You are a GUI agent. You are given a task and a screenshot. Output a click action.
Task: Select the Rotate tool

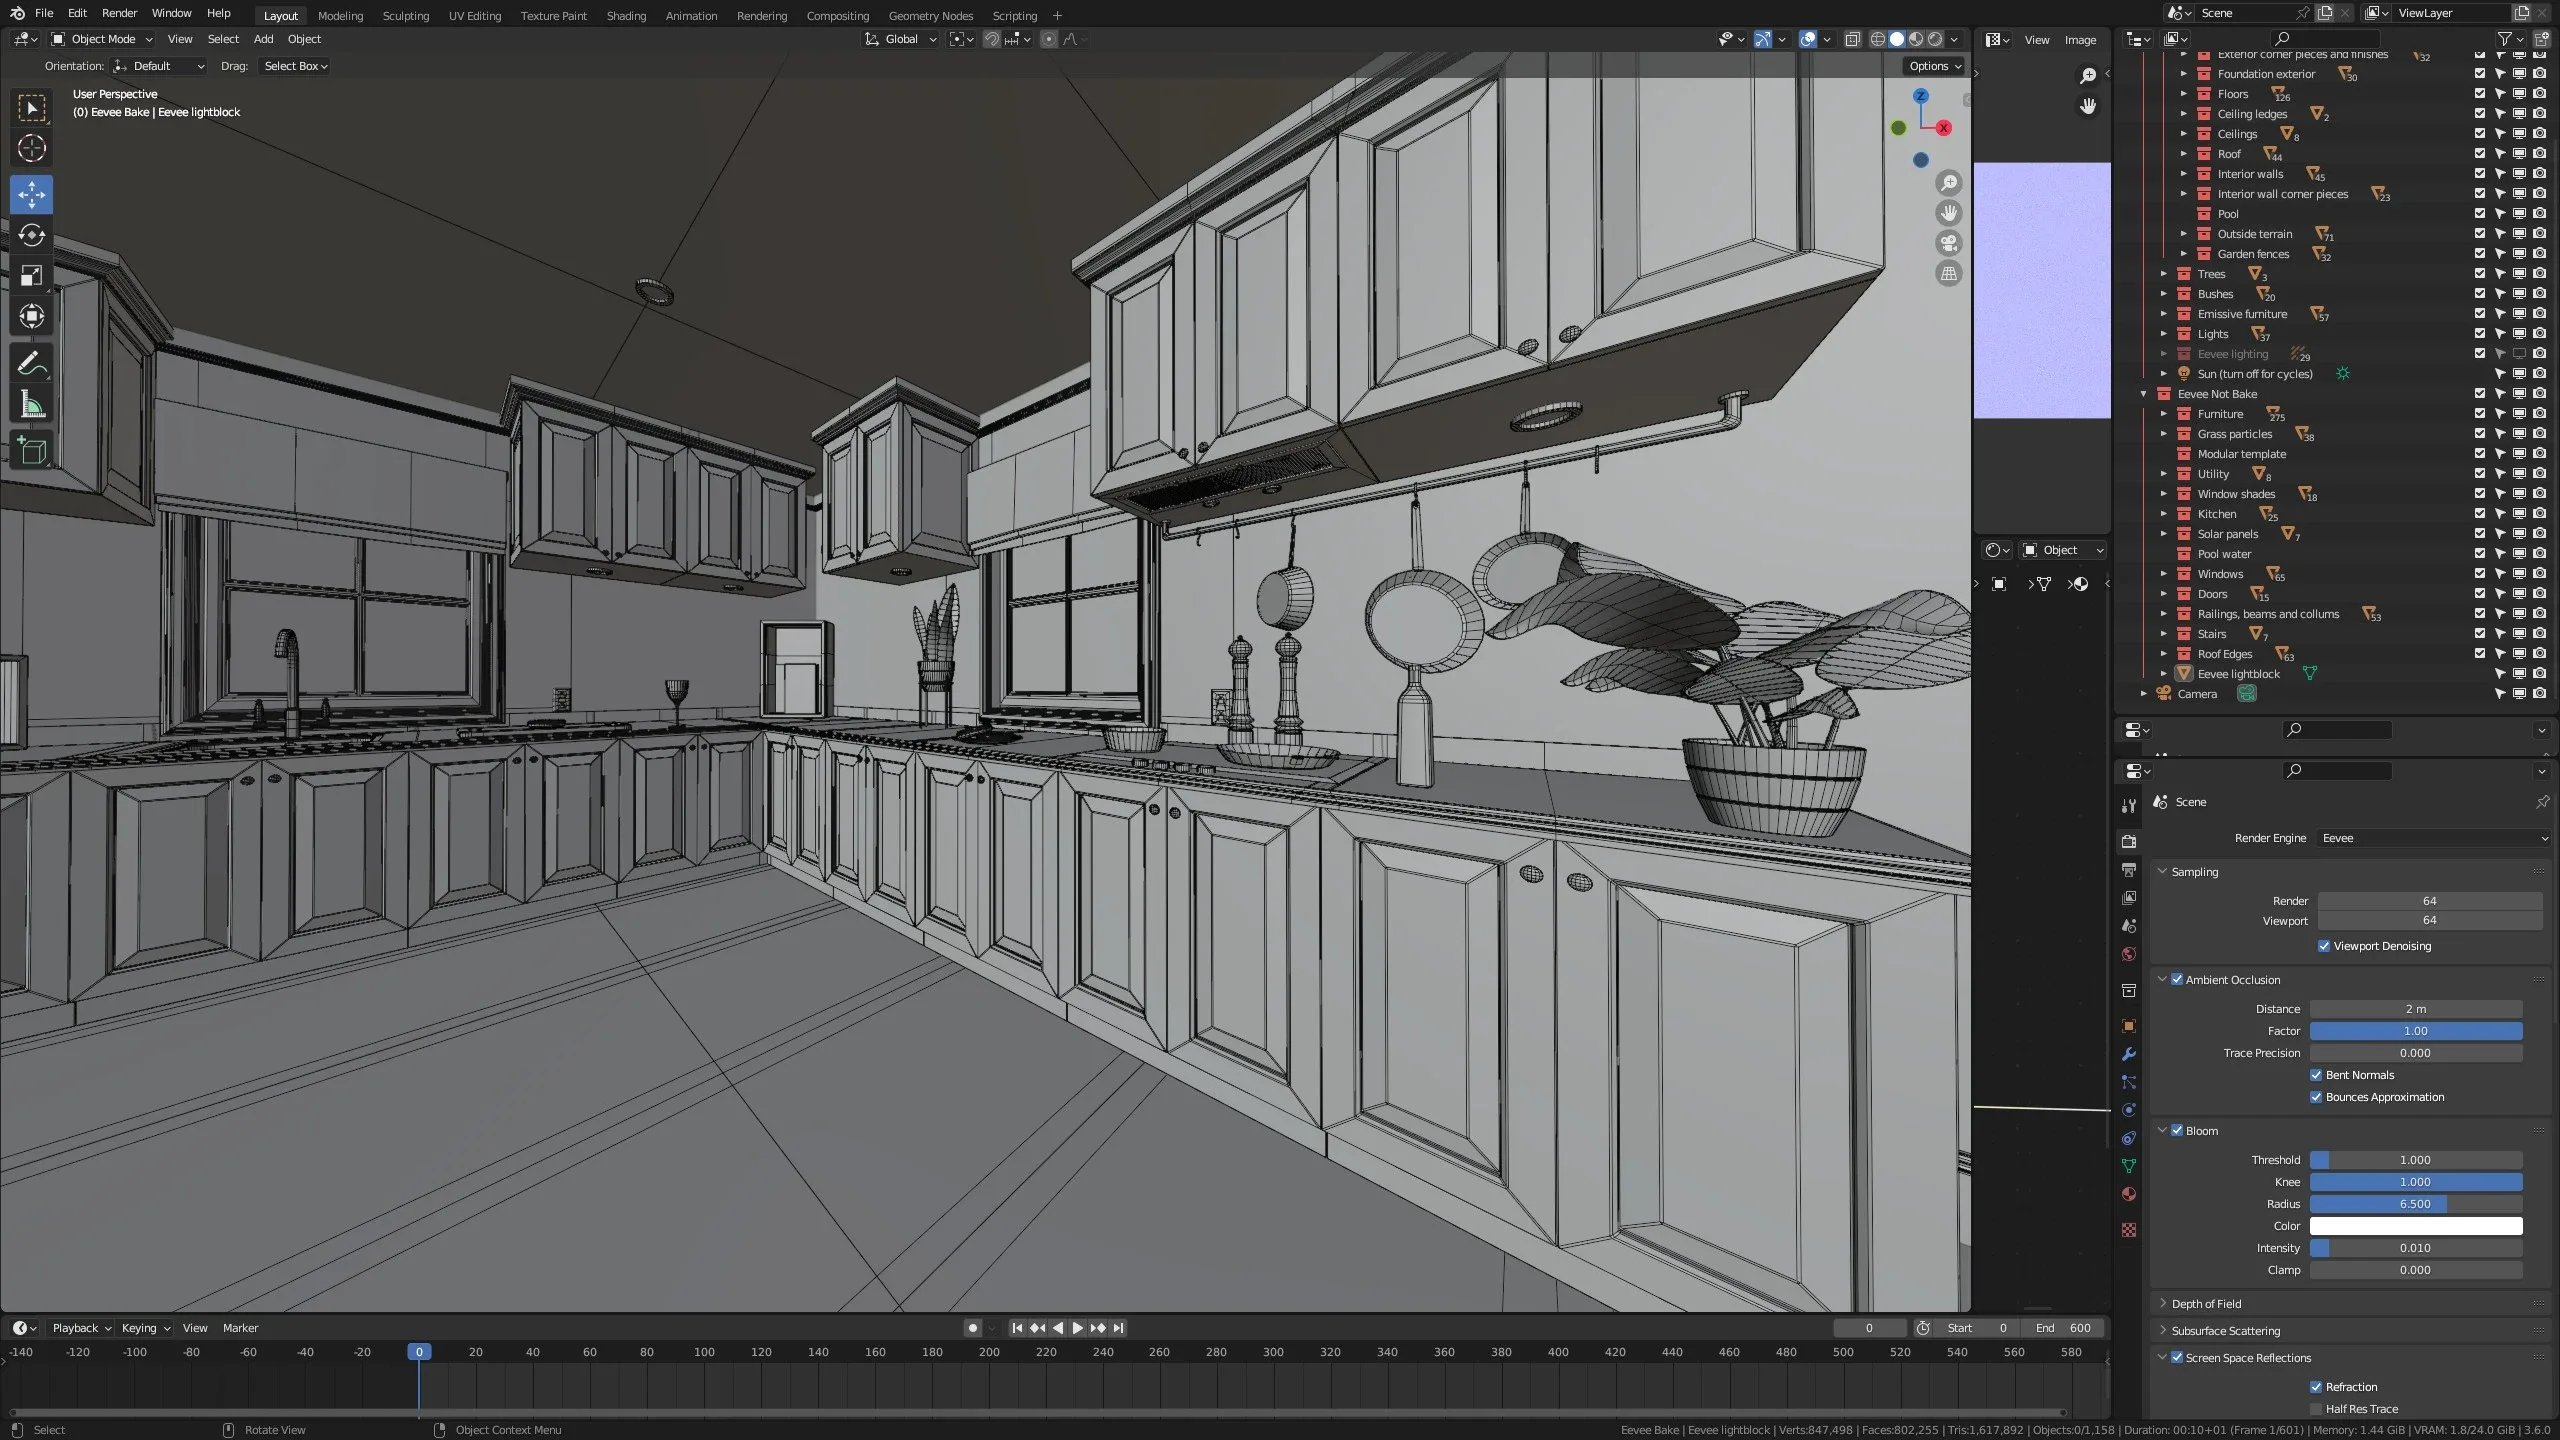(x=32, y=236)
